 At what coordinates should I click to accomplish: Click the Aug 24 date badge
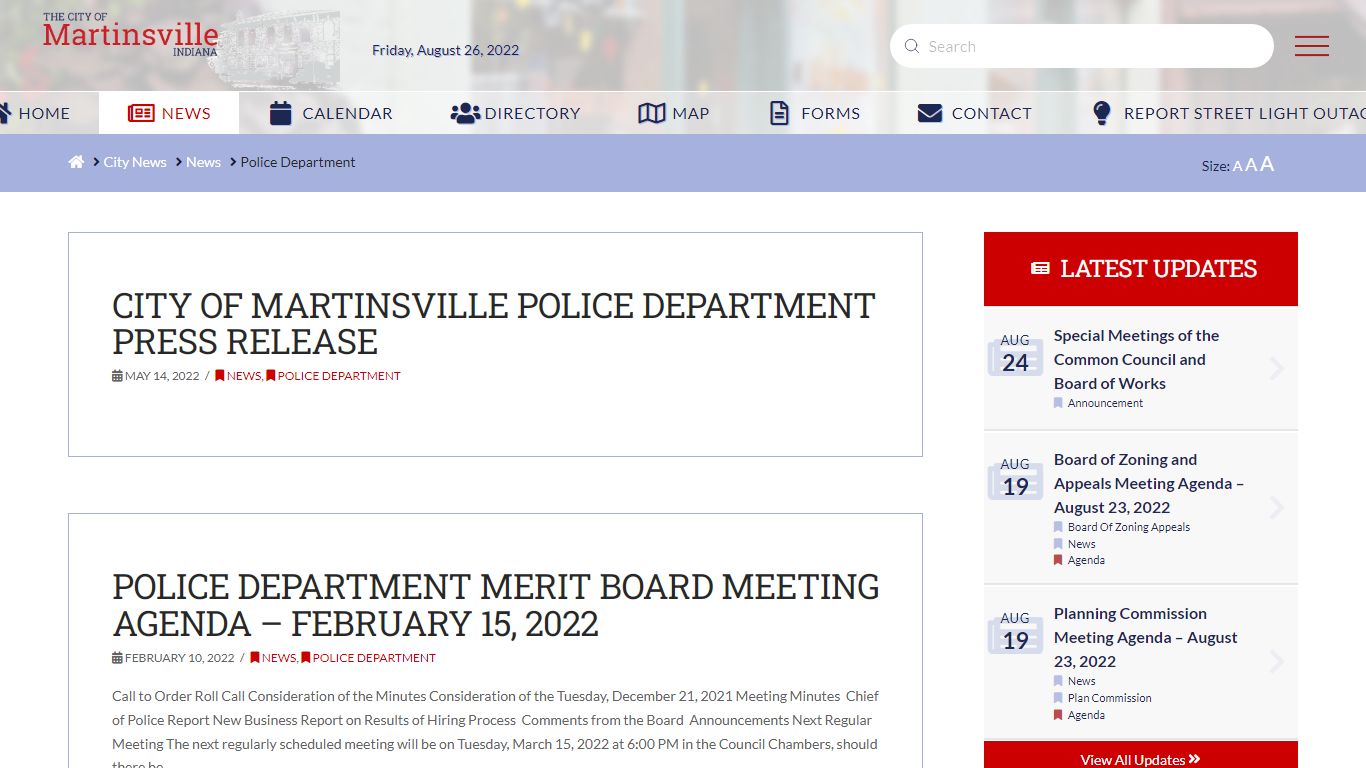coord(1015,354)
